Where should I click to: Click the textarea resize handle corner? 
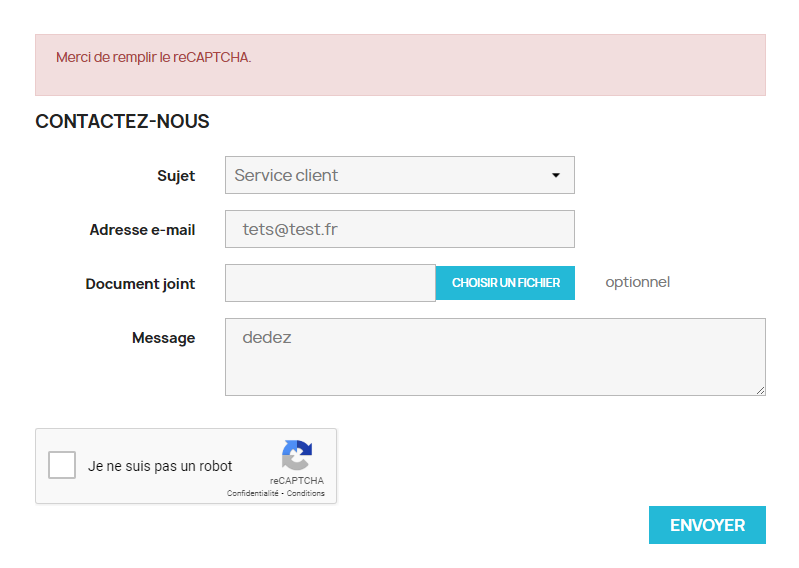click(760, 390)
